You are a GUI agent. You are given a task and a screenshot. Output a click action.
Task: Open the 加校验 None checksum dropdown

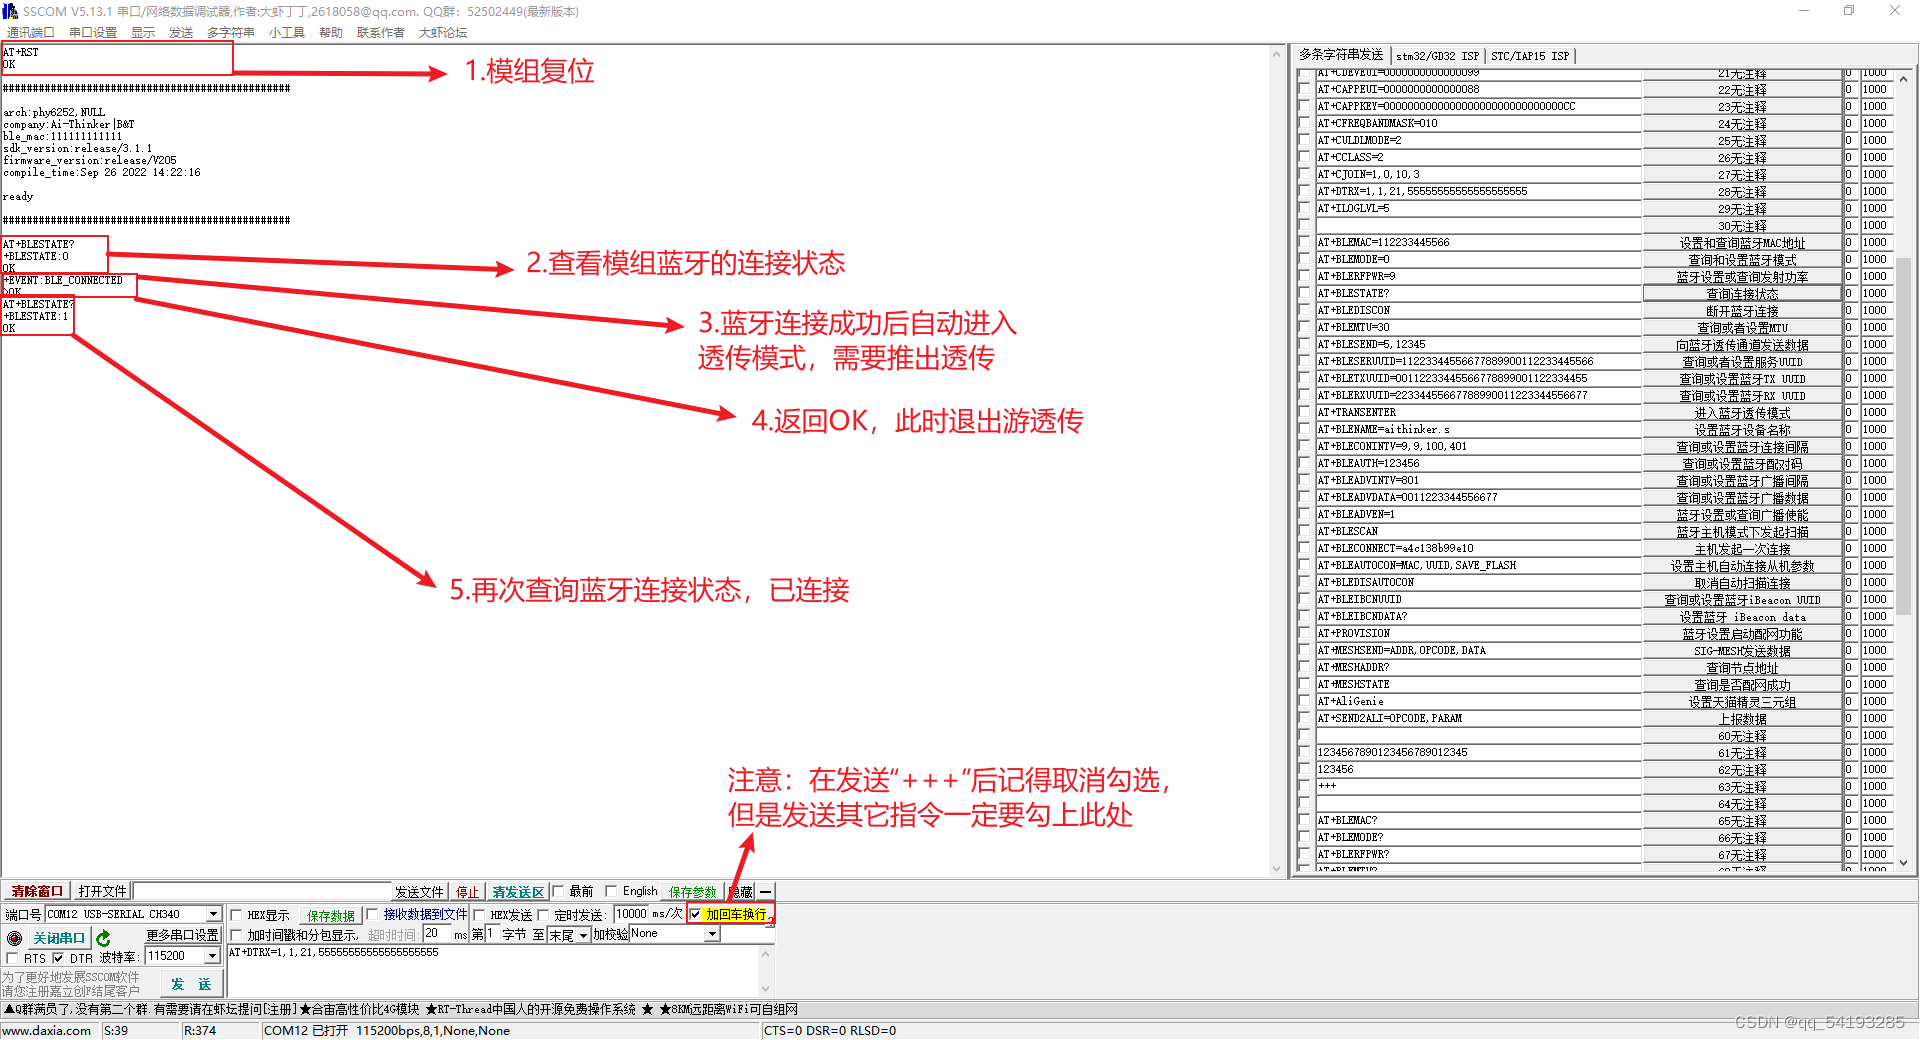(x=712, y=934)
